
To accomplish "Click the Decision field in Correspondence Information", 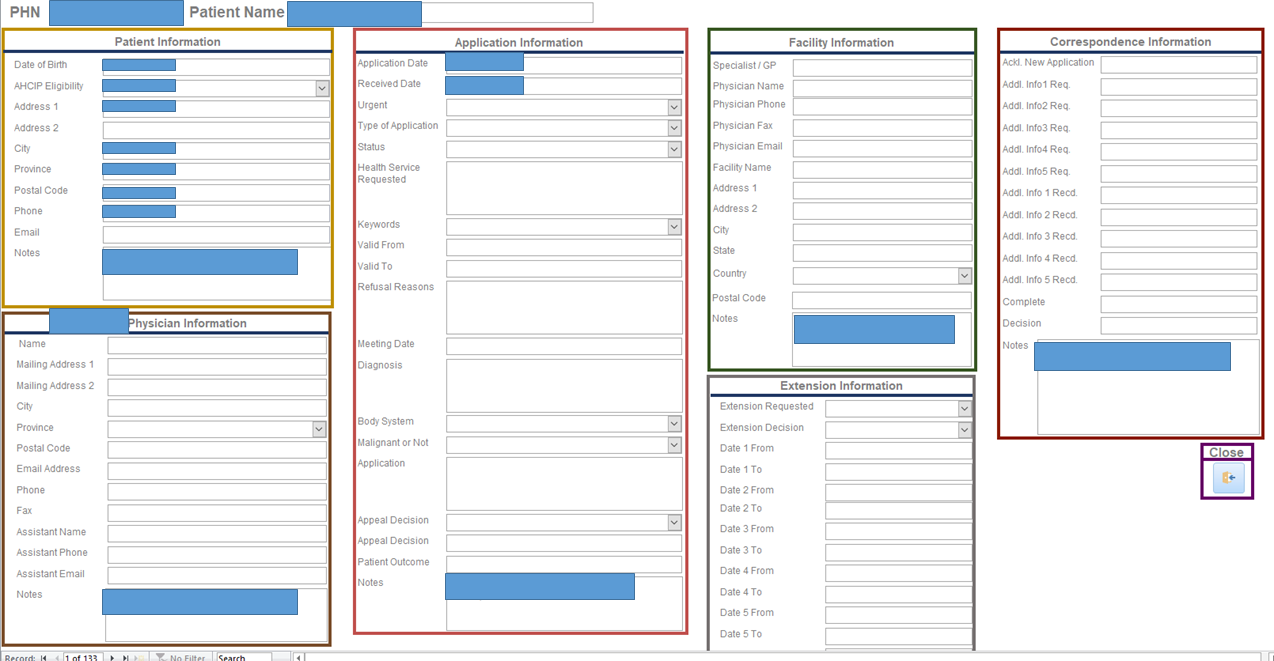I will coord(1178,325).
